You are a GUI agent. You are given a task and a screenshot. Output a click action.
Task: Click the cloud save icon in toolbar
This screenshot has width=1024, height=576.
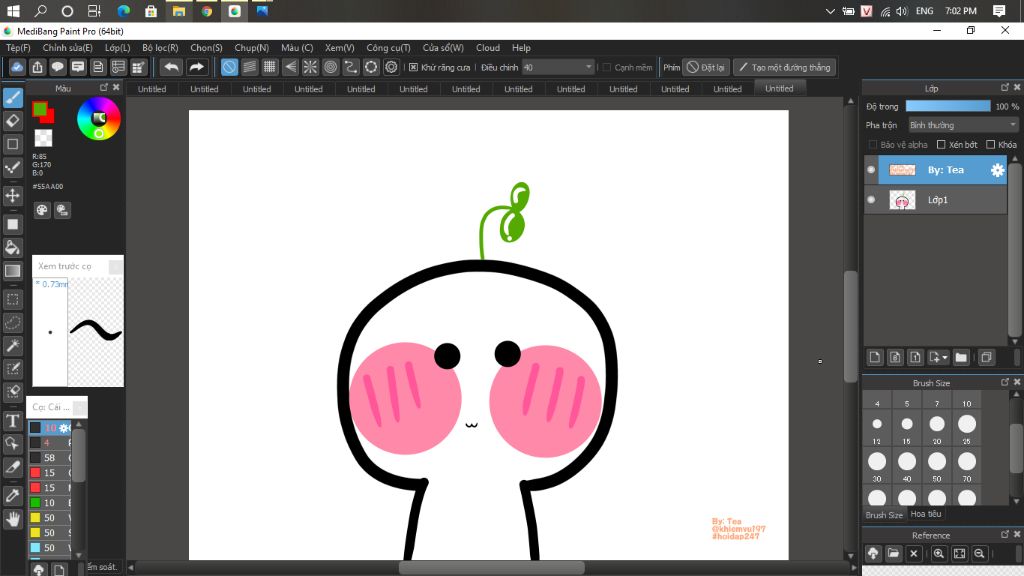click(x=17, y=67)
